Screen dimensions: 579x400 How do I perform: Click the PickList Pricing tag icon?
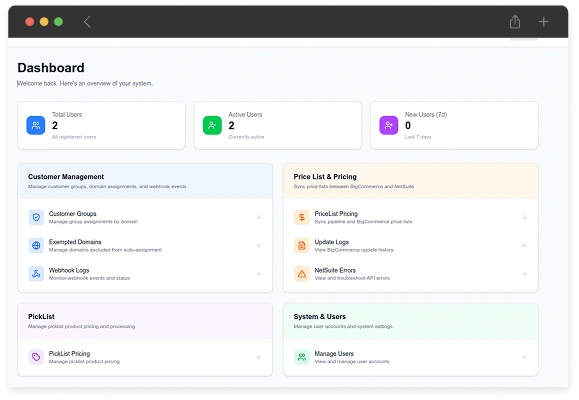pyautogui.click(x=36, y=357)
